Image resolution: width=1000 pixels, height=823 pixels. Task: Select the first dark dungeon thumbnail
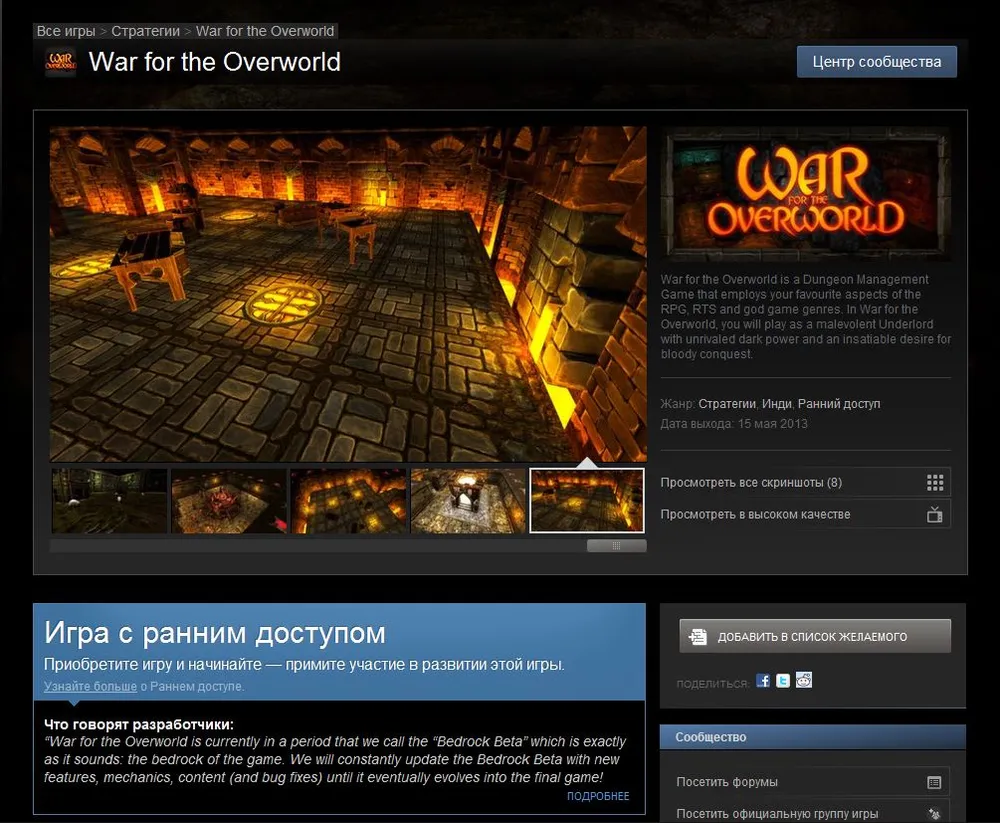tap(110, 501)
